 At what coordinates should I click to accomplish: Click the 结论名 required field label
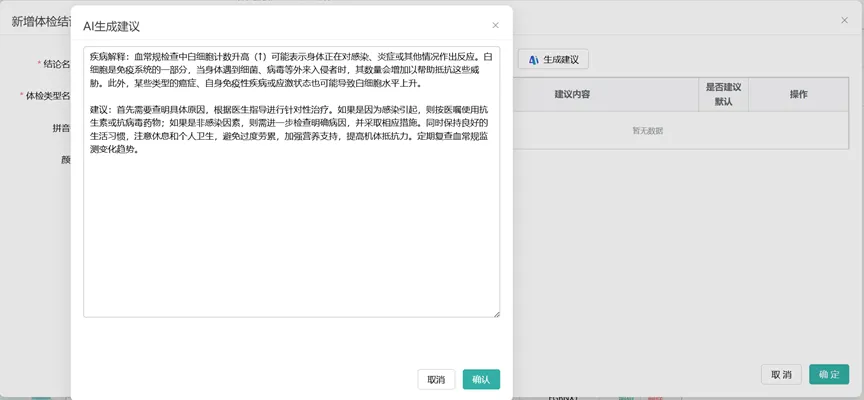[54, 64]
